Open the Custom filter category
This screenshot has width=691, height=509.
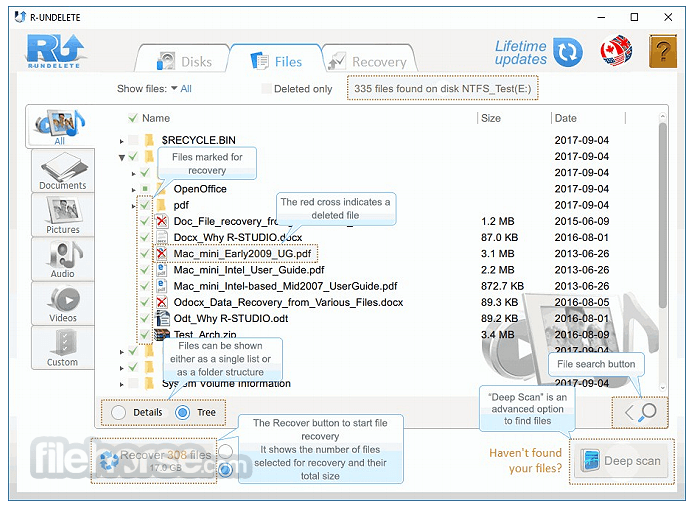pos(63,347)
